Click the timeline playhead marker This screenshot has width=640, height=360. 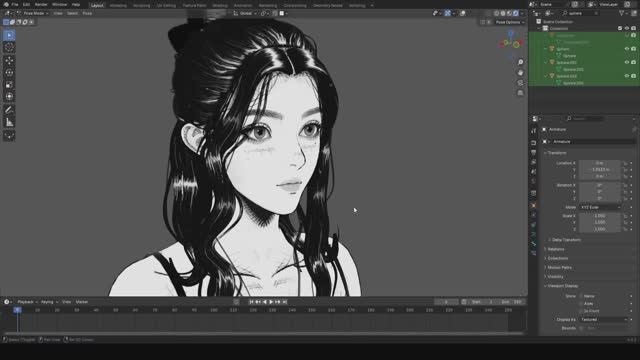(18, 310)
